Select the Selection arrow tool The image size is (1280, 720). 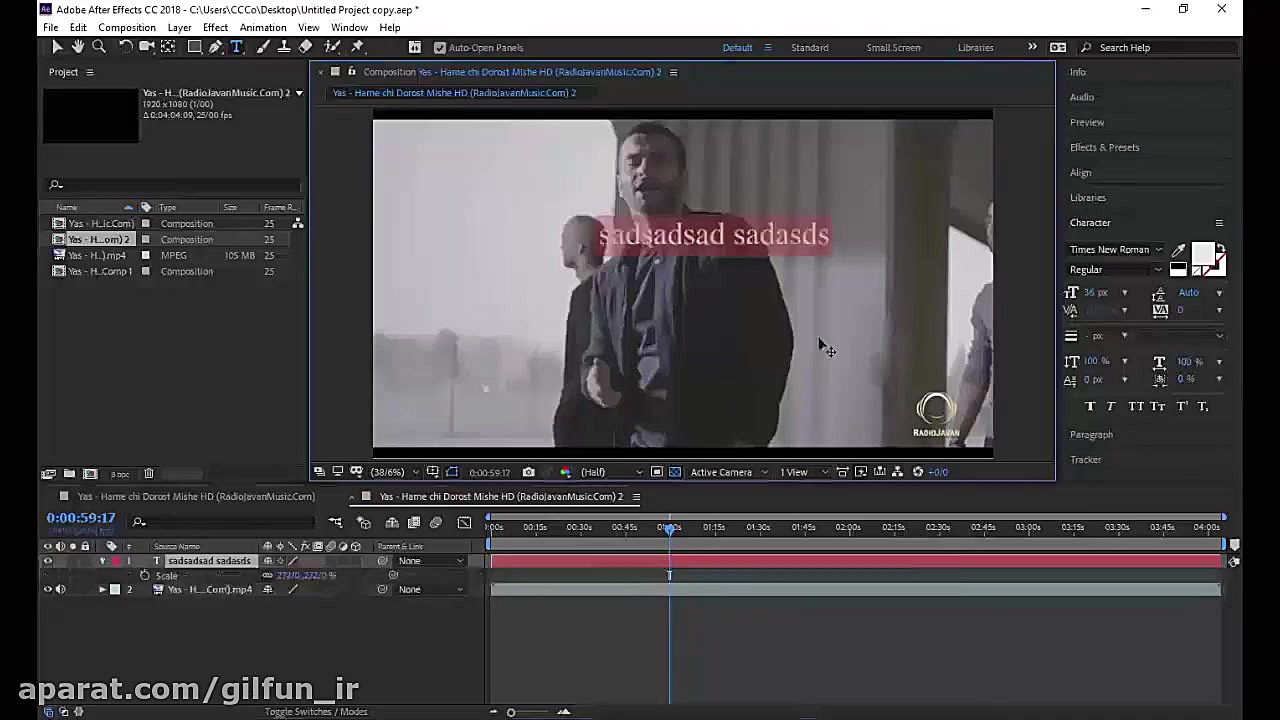point(57,47)
